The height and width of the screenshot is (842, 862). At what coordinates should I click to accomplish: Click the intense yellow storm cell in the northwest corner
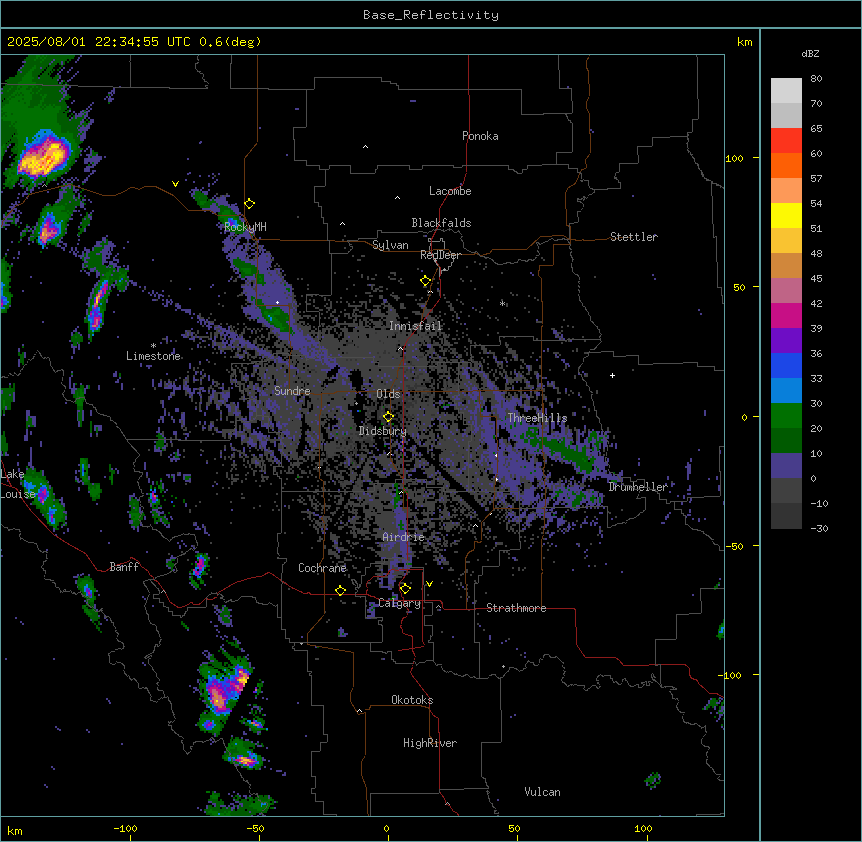tap(44, 157)
